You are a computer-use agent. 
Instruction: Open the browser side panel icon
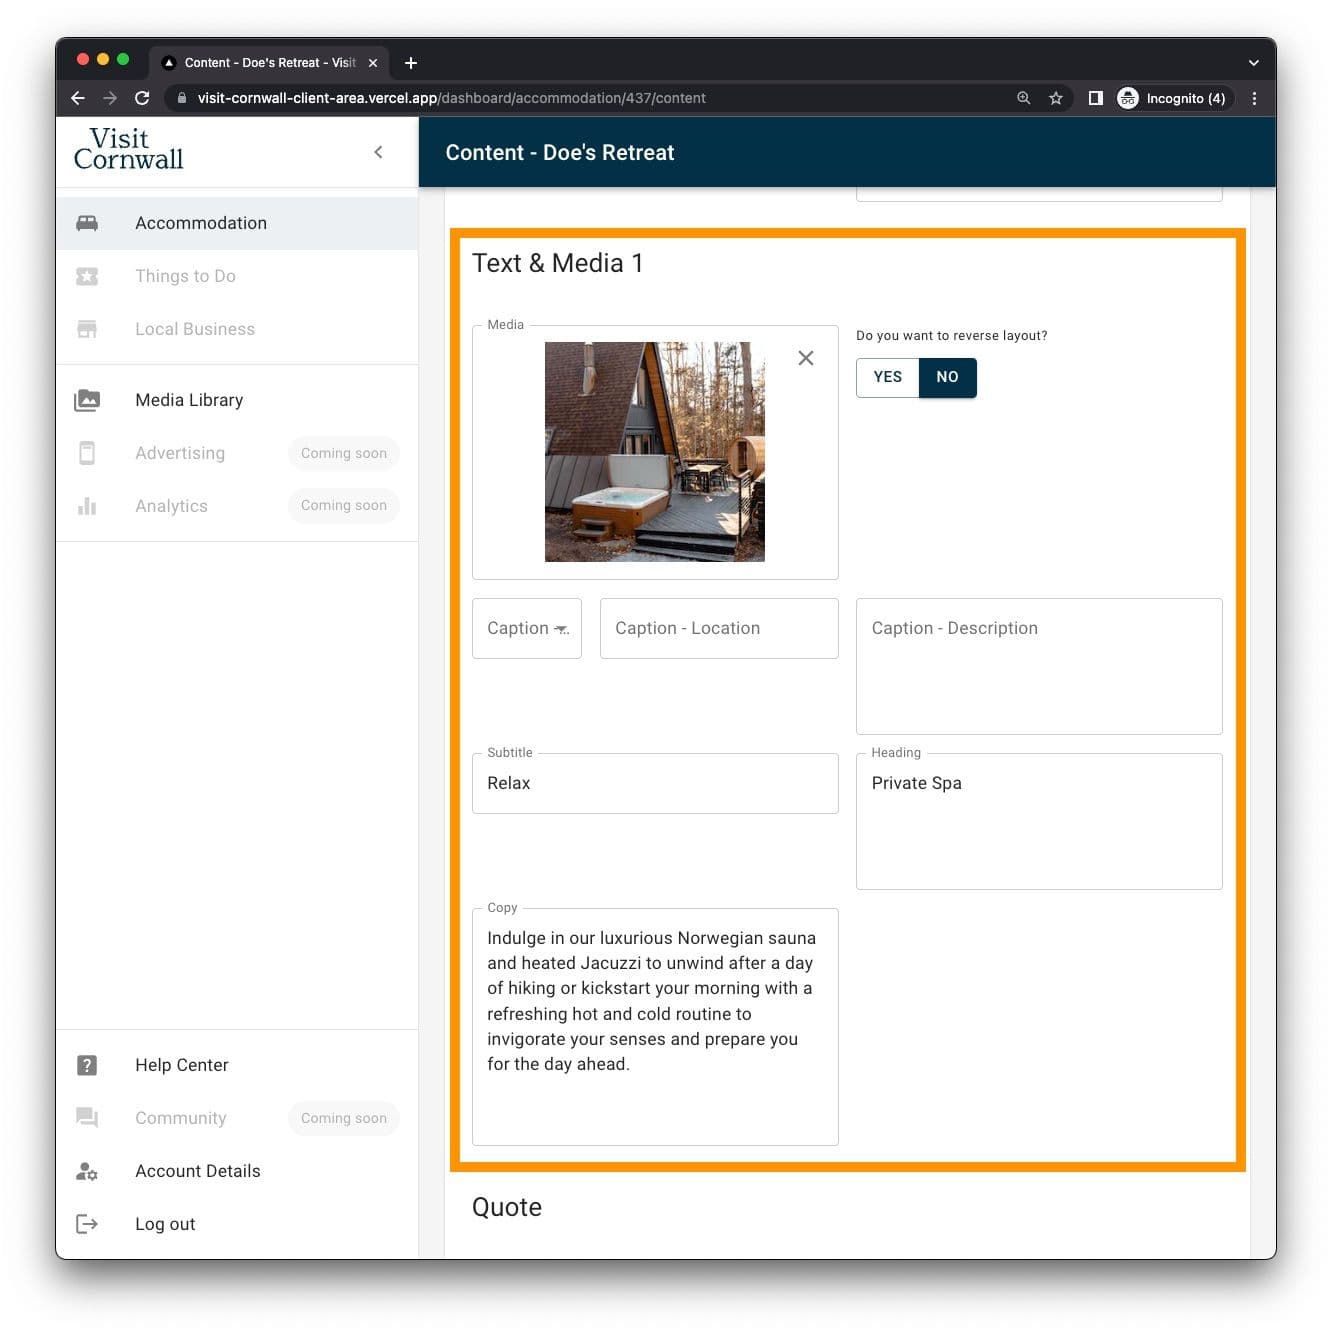click(x=1095, y=98)
